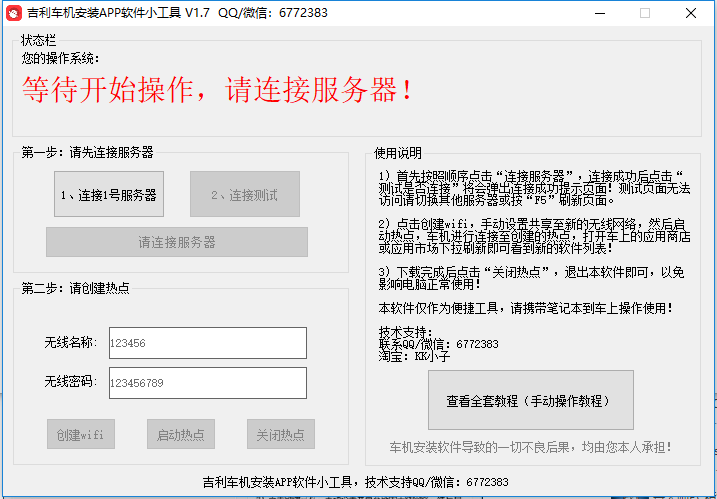The height and width of the screenshot is (499, 717).
Task: Open 查看全套教程（手动操作教程）
Action: click(530, 400)
